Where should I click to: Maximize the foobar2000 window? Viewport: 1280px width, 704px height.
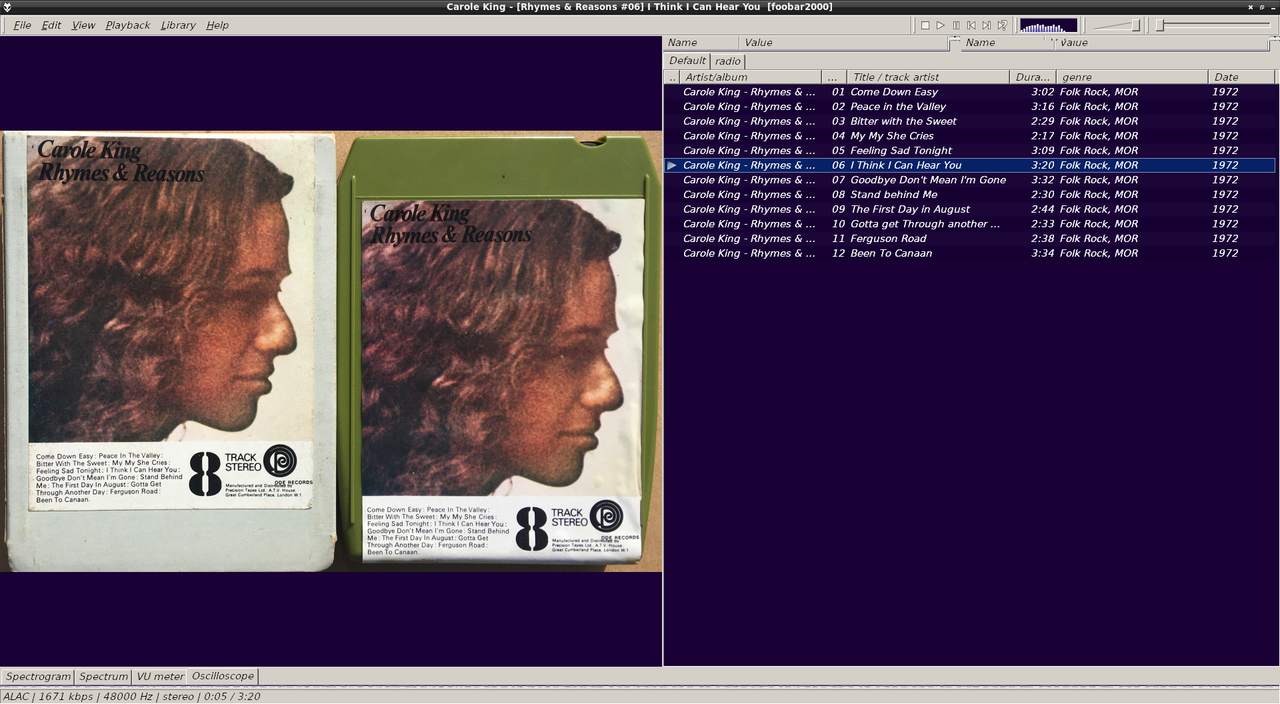click(1262, 7)
